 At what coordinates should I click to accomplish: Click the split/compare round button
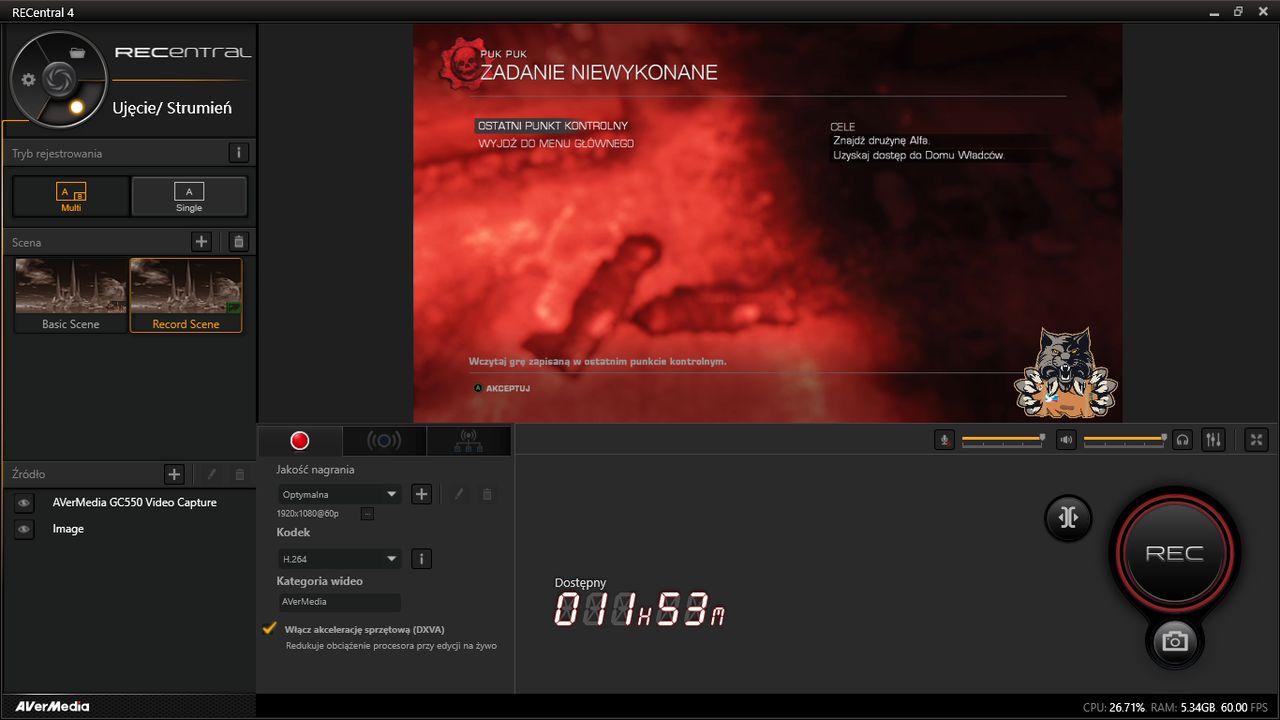tap(1068, 517)
